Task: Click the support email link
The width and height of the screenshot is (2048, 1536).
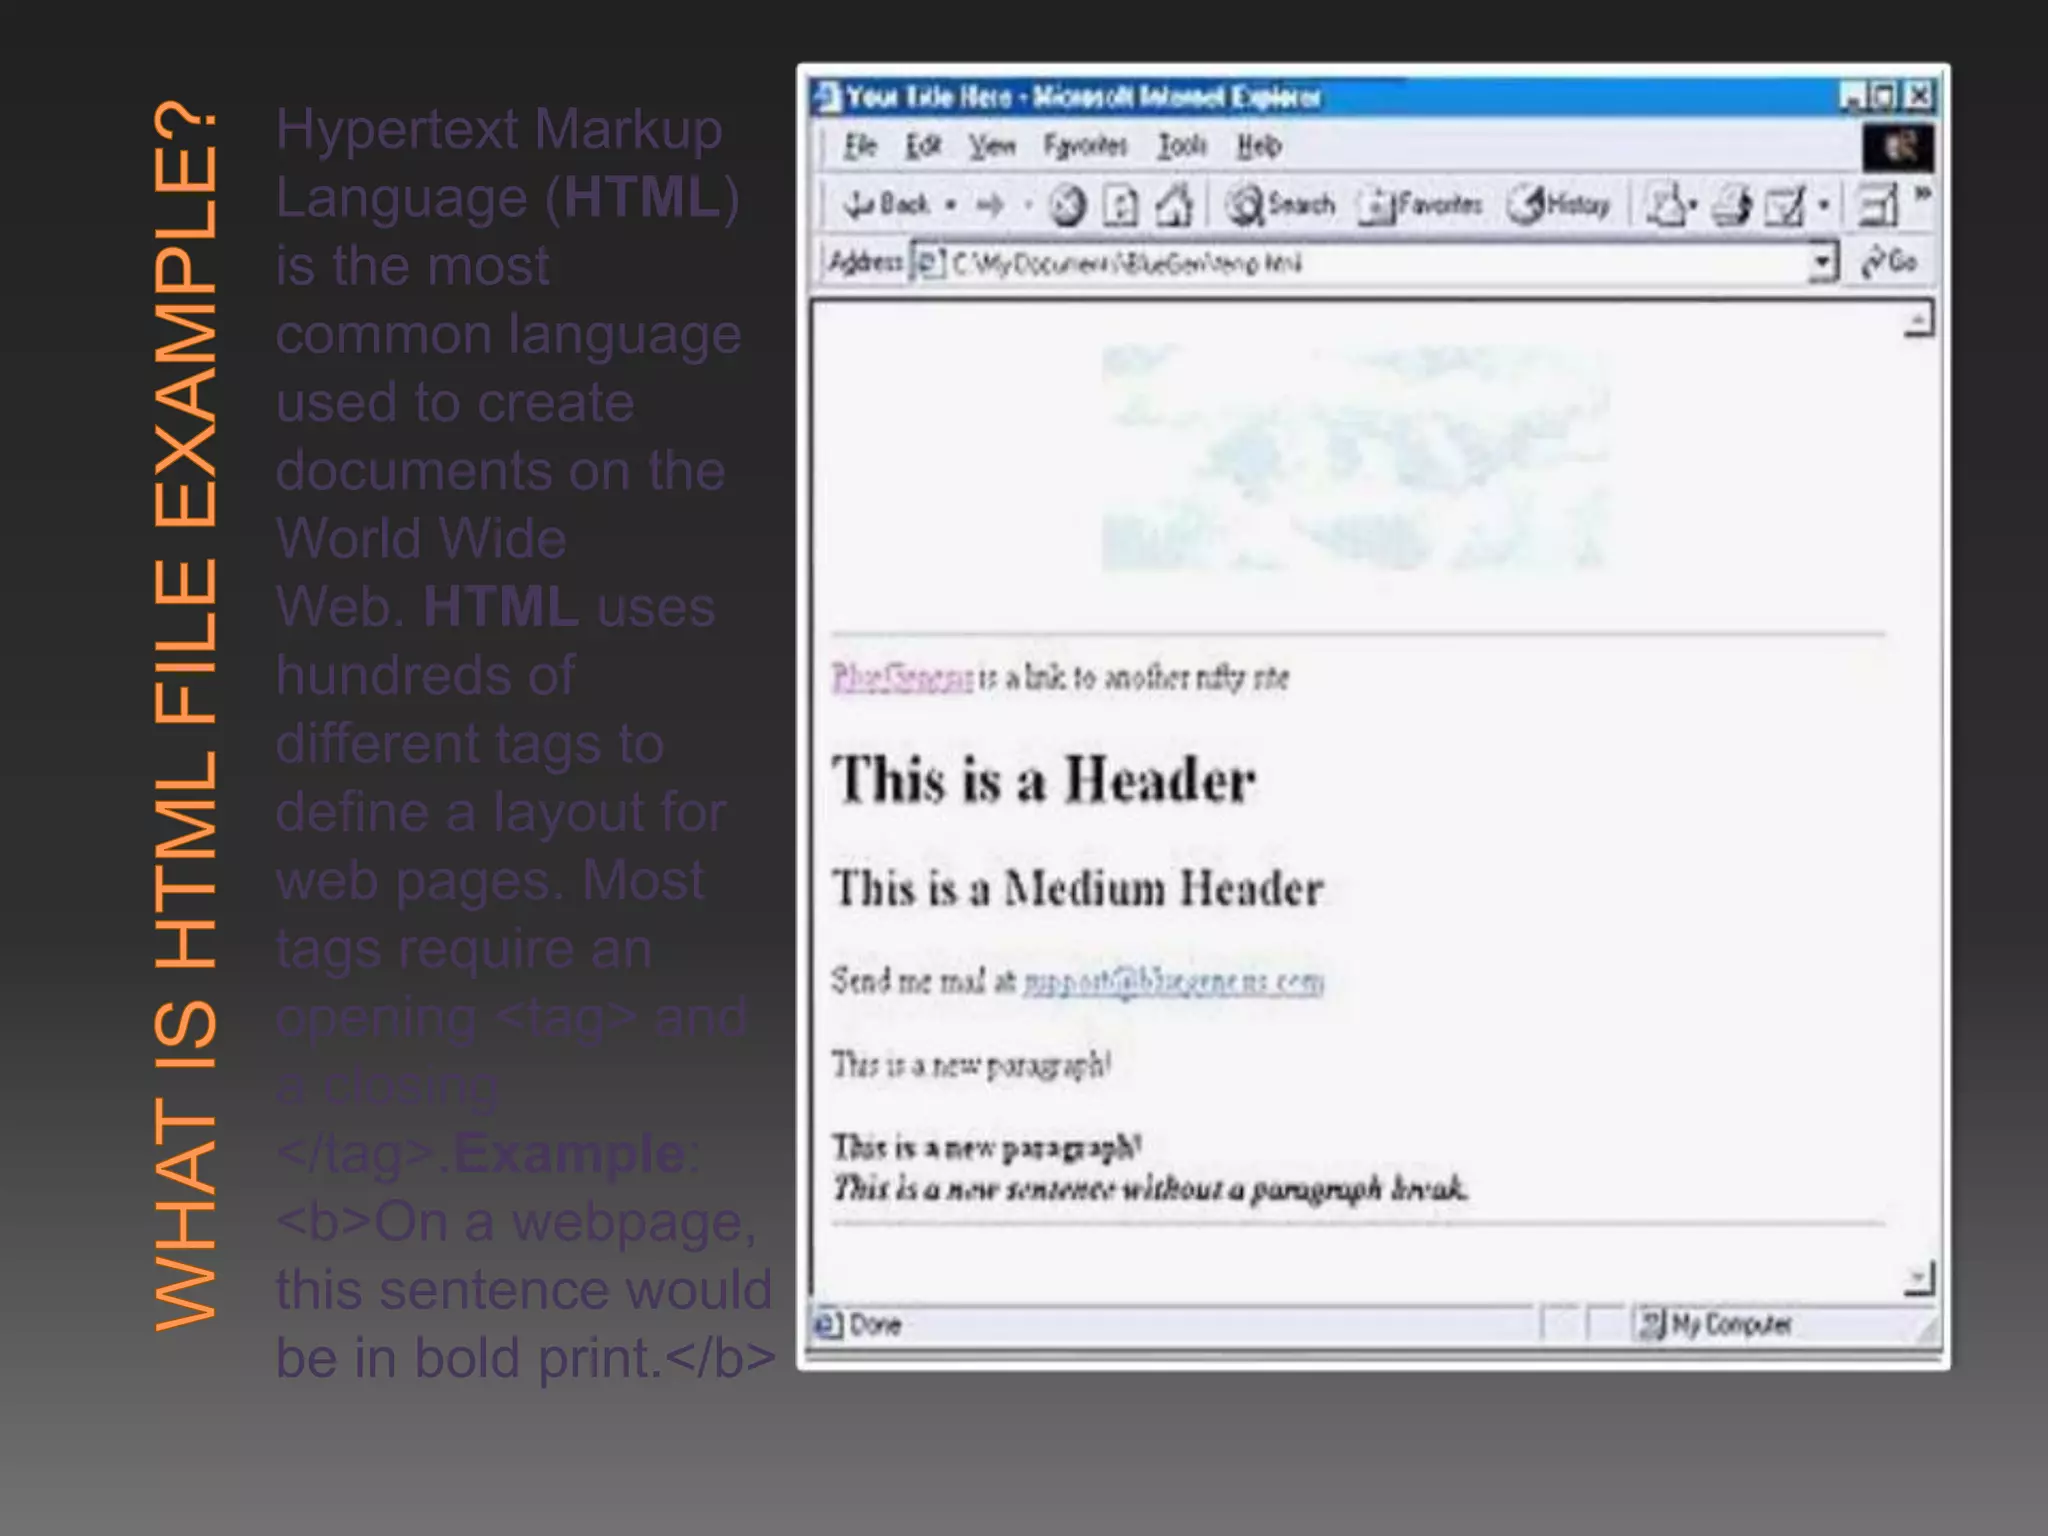Action: [x=1173, y=981]
